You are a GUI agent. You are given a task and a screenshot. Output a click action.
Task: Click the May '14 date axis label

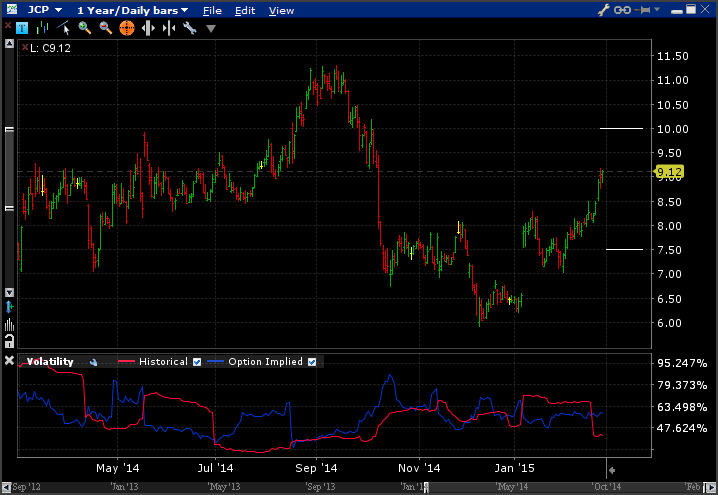pyautogui.click(x=117, y=468)
